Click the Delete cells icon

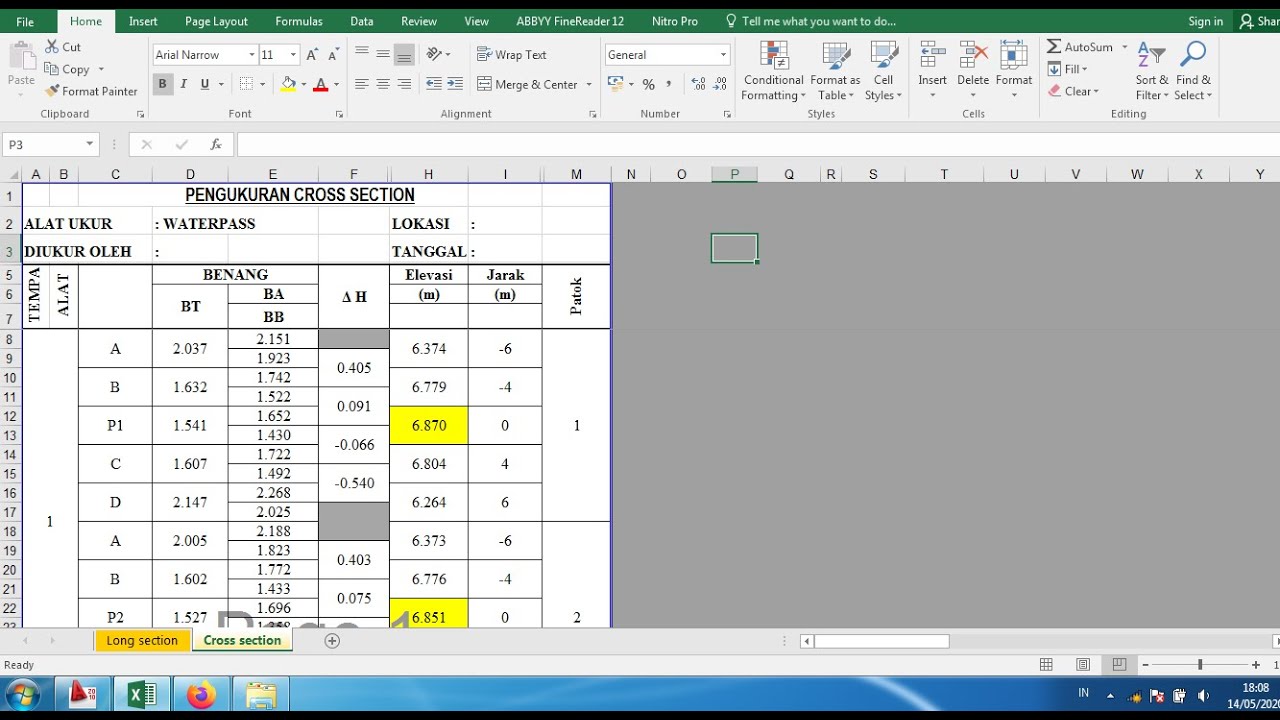[972, 55]
